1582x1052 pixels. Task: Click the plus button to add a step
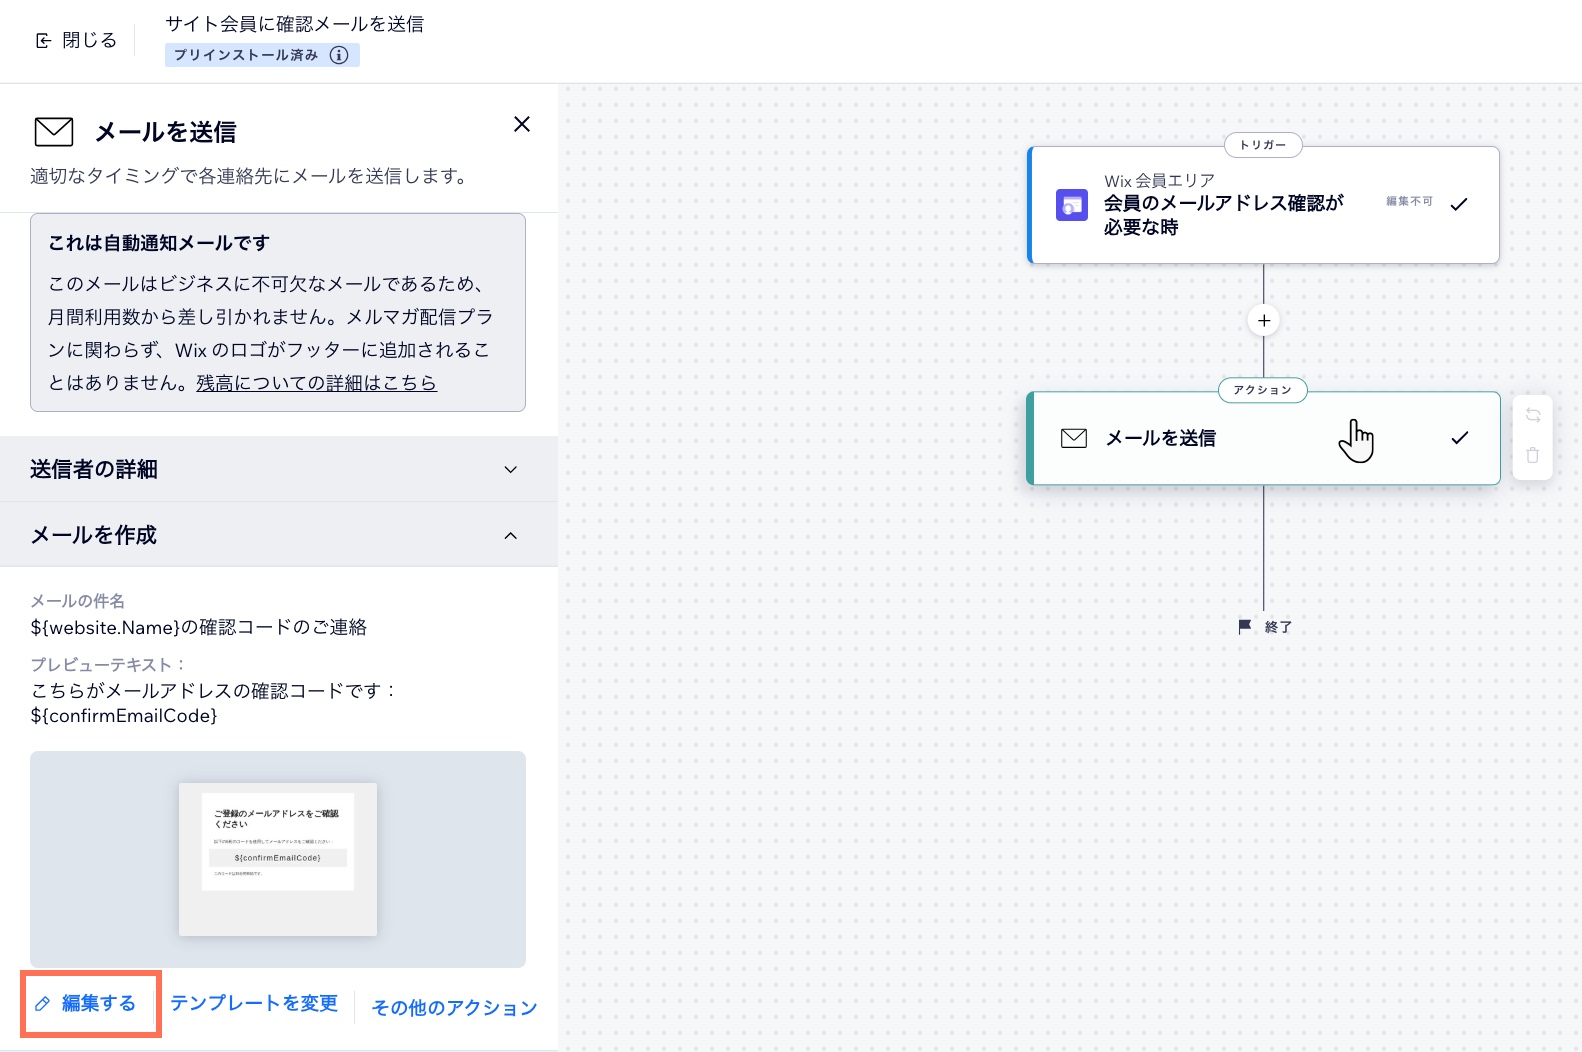tap(1264, 321)
